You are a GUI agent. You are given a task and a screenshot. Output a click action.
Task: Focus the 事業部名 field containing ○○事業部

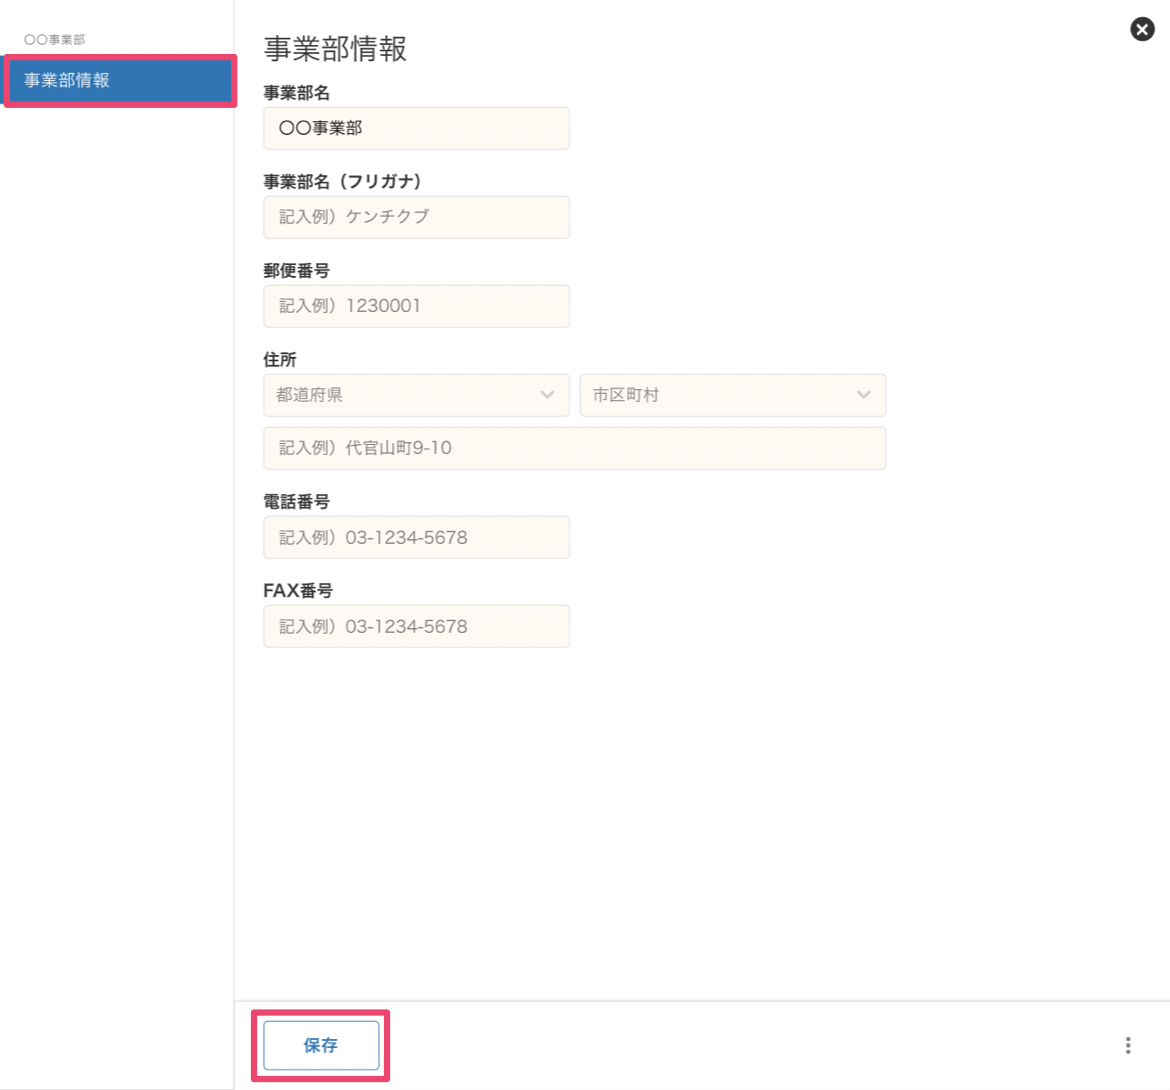[x=416, y=128]
